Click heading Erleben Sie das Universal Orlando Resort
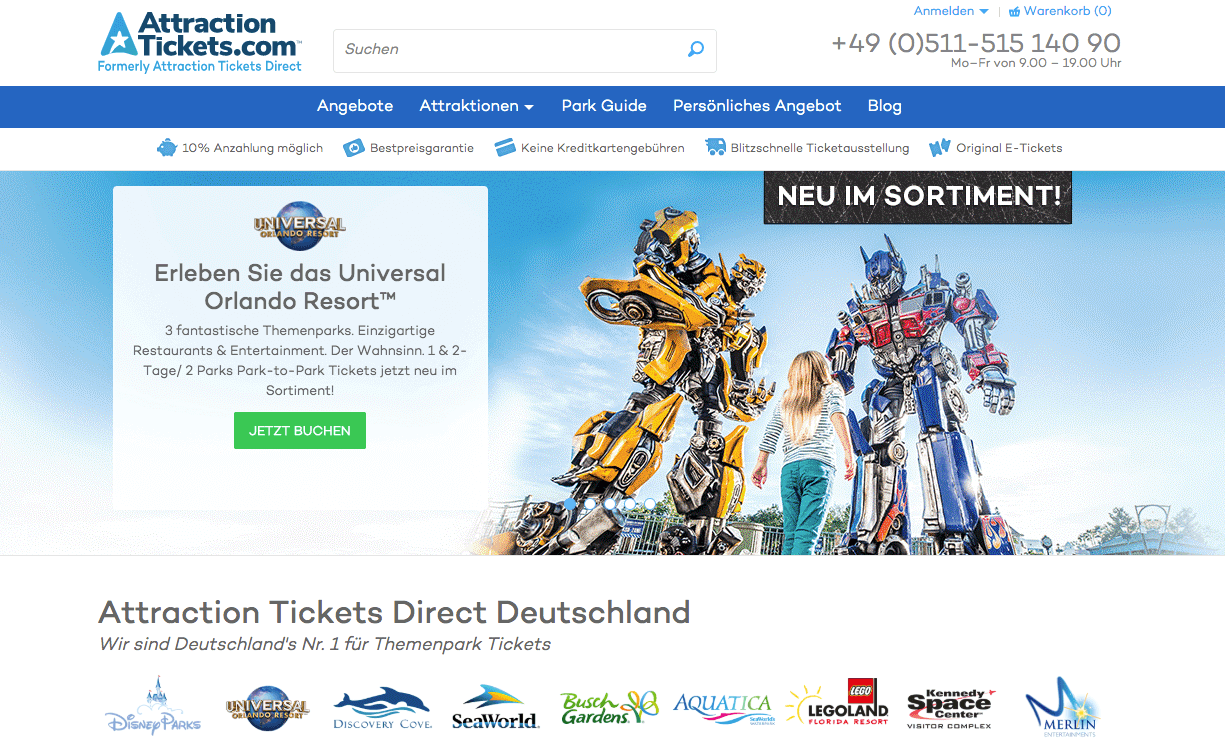This screenshot has width=1225, height=754. (x=300, y=286)
